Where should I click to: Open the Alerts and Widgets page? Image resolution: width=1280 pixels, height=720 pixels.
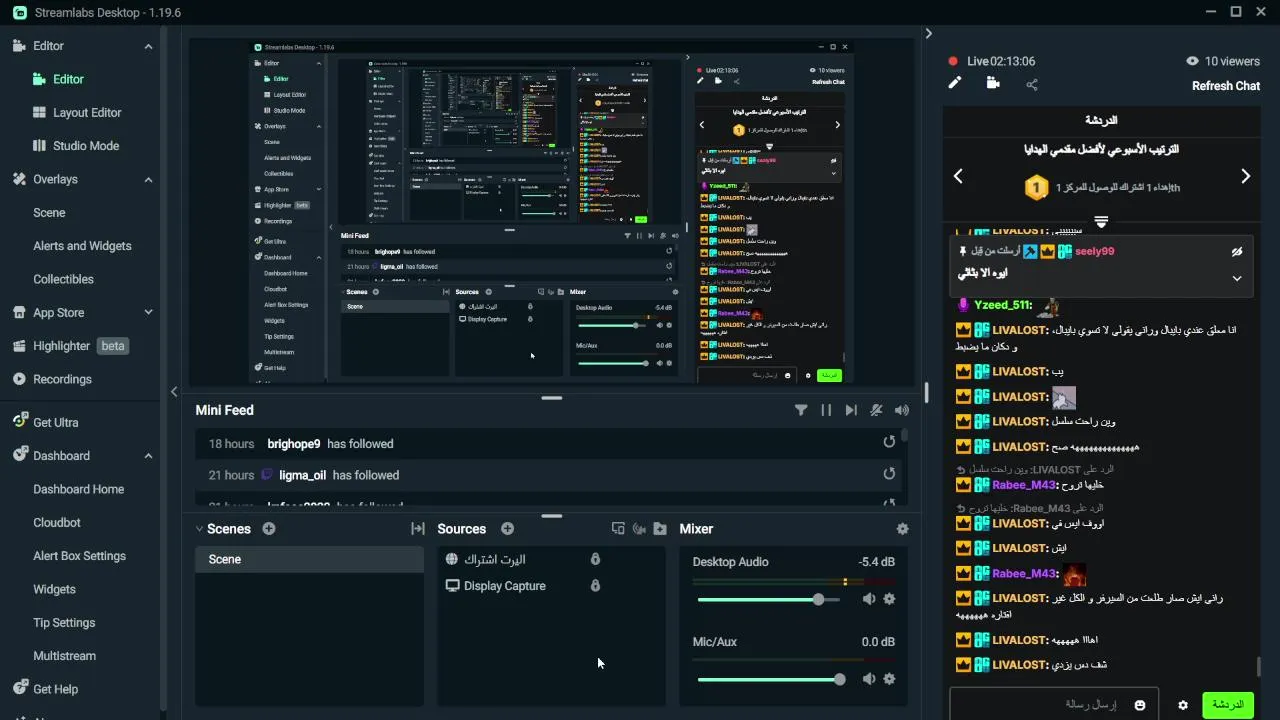coord(82,246)
